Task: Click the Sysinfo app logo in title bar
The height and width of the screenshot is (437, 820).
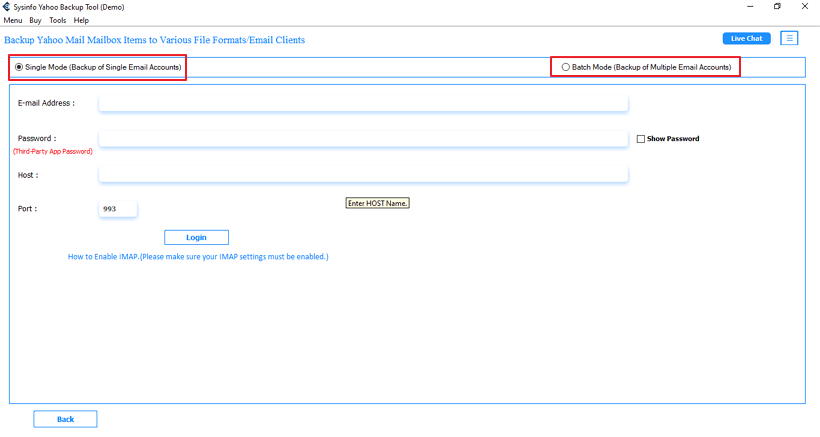Action: [6, 7]
